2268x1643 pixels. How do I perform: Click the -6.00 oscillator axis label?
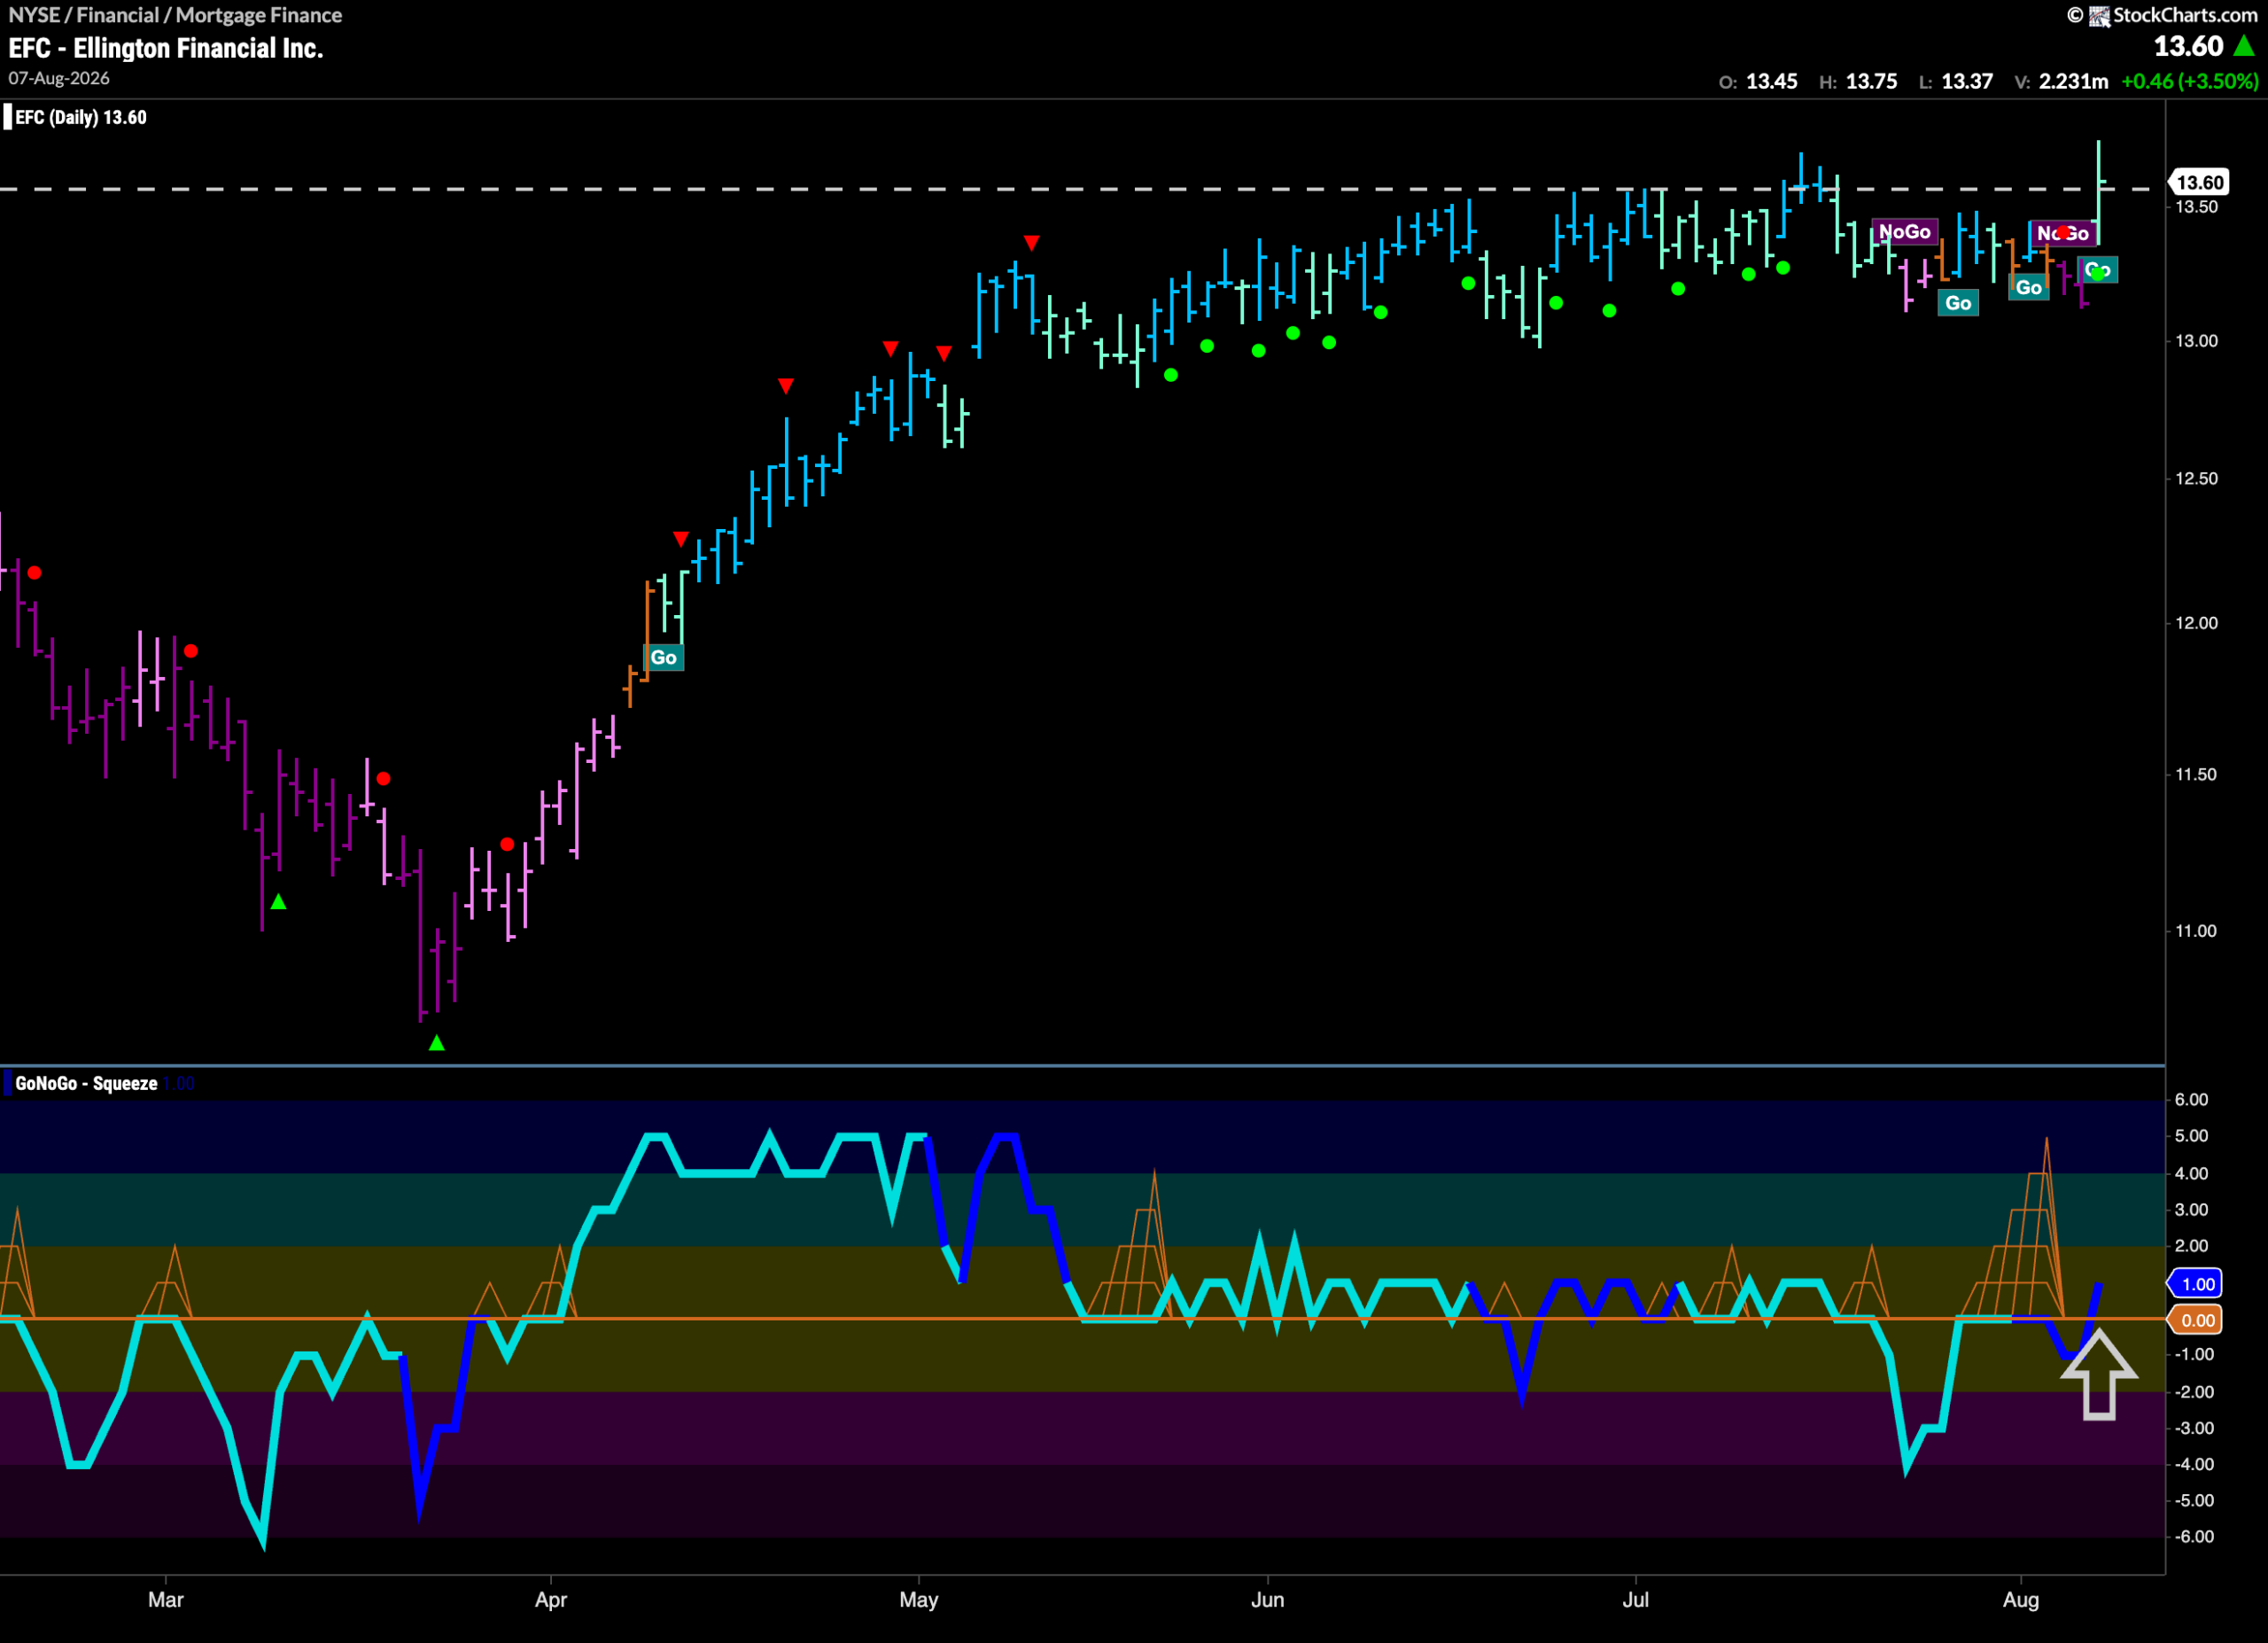tap(2193, 1536)
